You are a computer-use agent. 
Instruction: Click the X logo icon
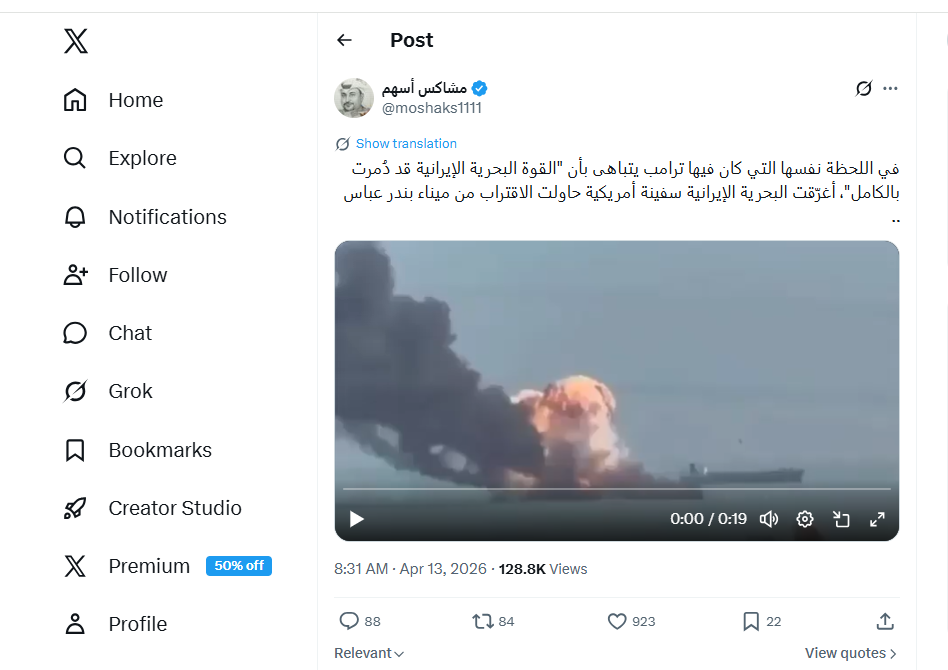76,41
